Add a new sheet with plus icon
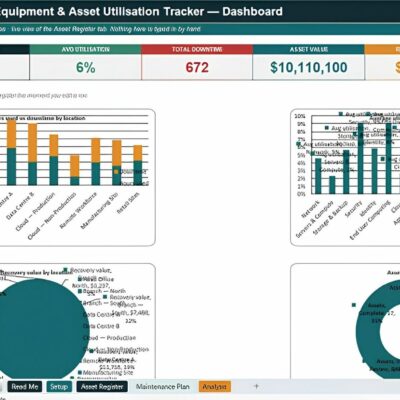This screenshot has height=400, width=400. pos(256,386)
